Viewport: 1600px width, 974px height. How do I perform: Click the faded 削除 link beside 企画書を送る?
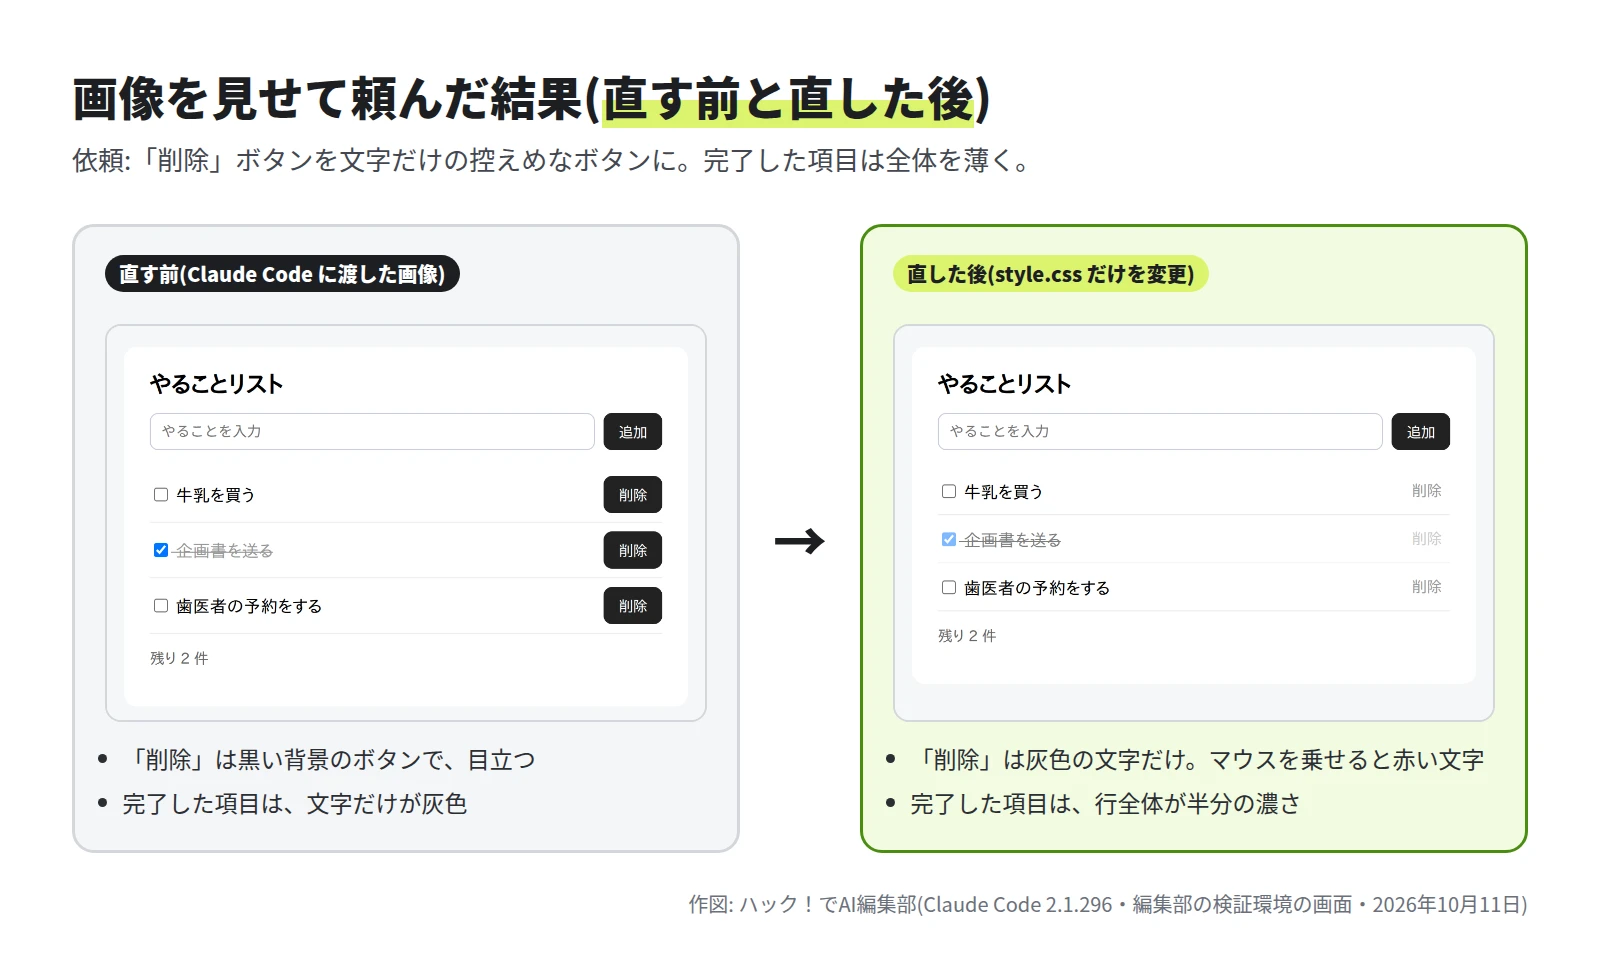pyautogui.click(x=1427, y=539)
